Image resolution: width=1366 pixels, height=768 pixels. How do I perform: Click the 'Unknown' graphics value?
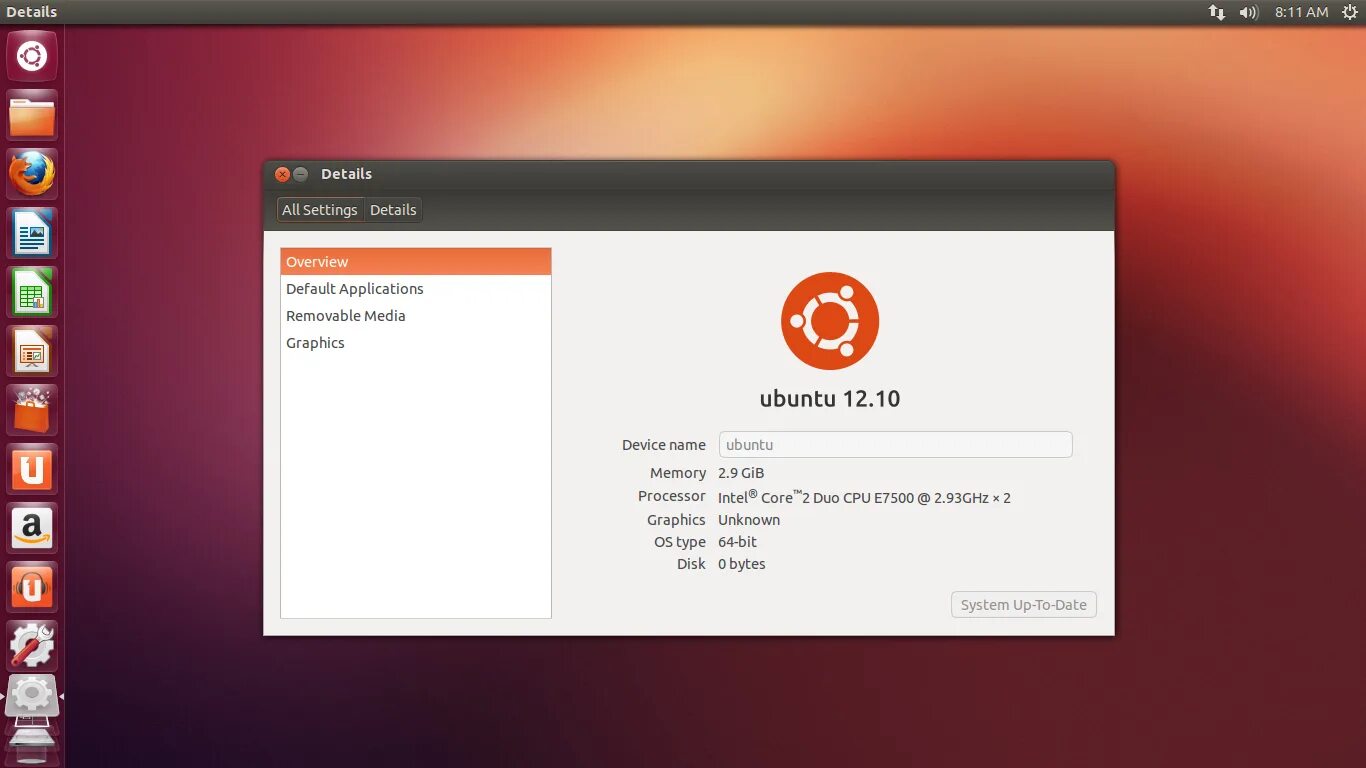[x=749, y=520]
